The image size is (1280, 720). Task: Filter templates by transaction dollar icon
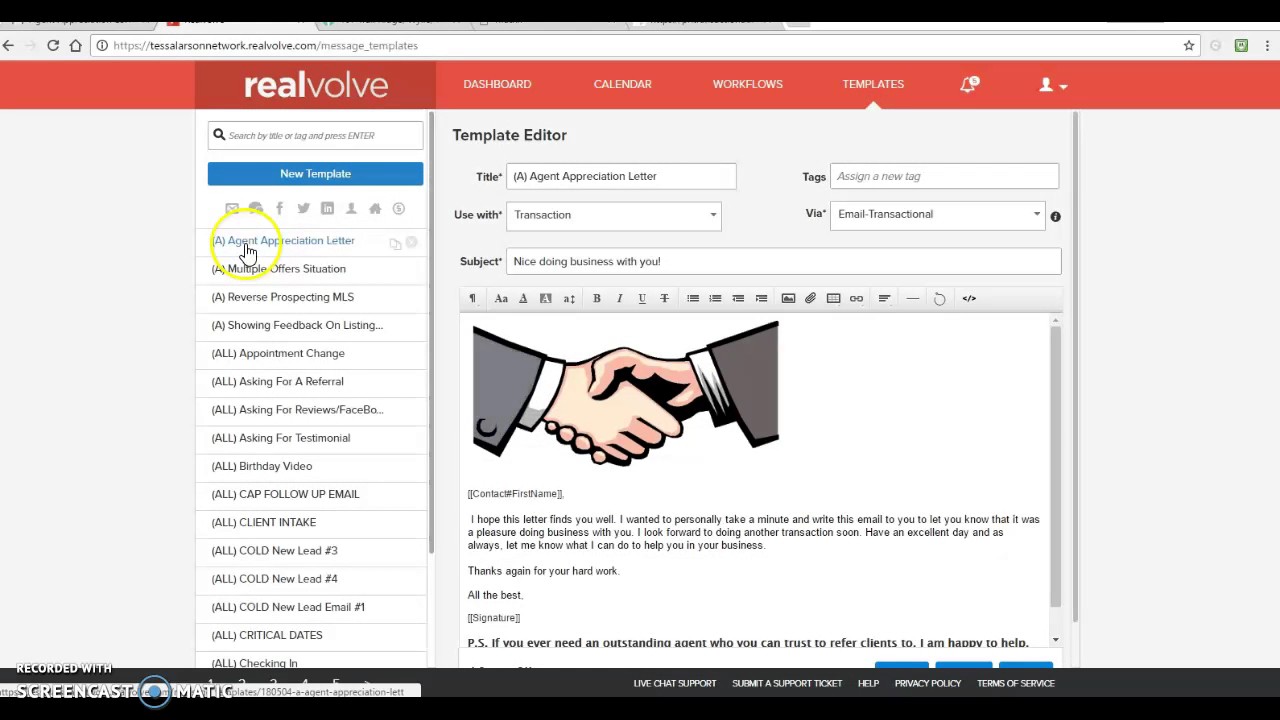point(399,208)
